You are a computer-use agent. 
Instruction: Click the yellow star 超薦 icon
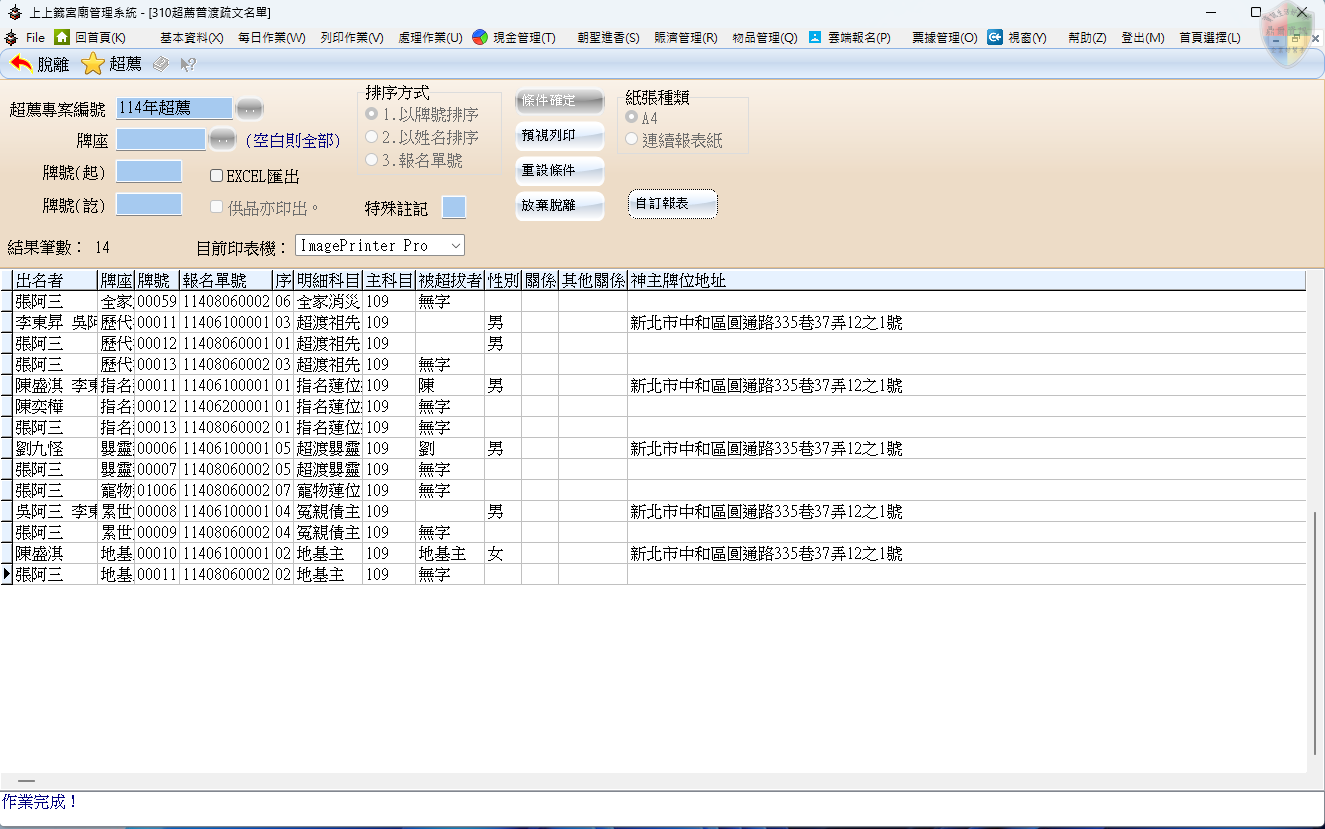click(93, 65)
